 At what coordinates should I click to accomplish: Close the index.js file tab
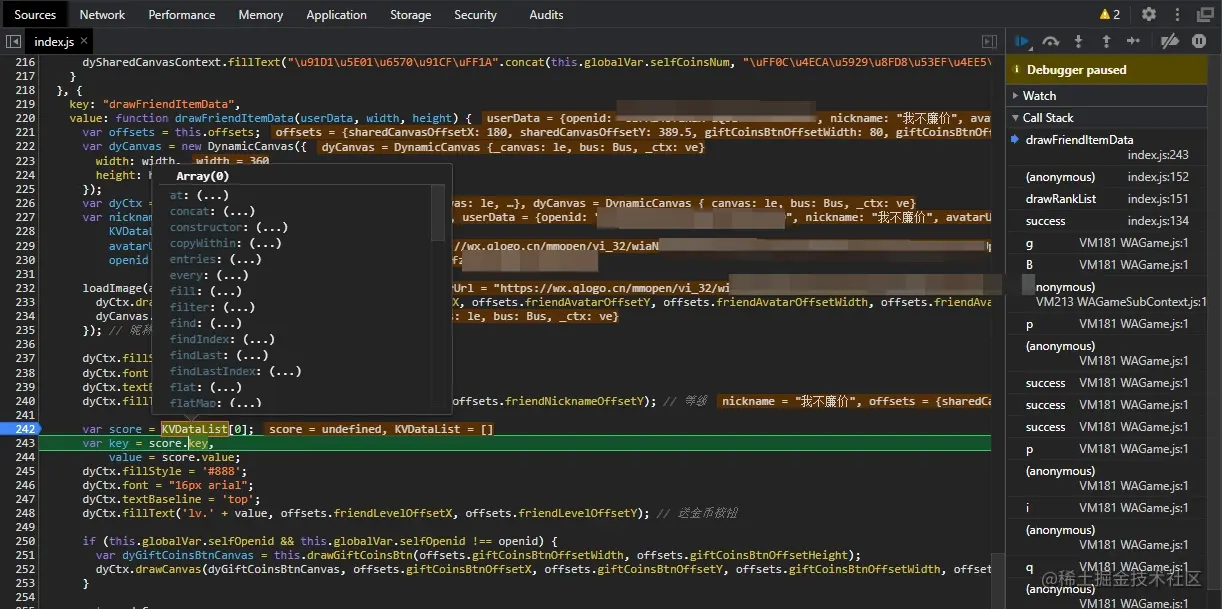coord(84,41)
